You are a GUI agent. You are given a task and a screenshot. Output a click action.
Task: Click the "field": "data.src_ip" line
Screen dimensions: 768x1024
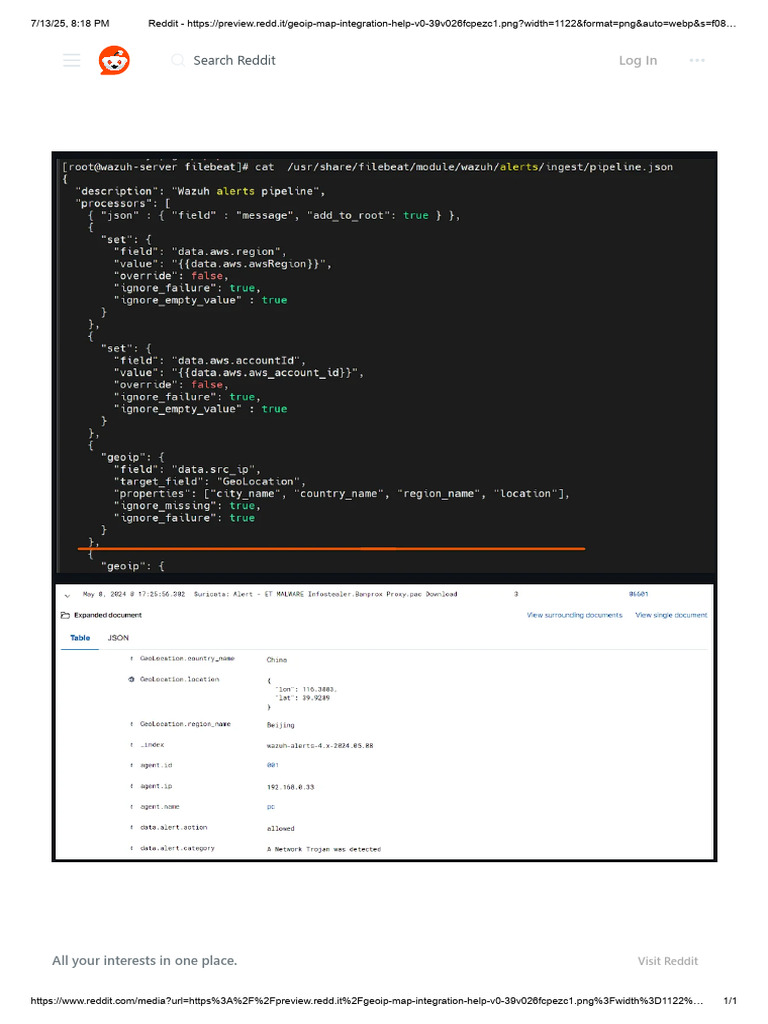tap(187, 469)
